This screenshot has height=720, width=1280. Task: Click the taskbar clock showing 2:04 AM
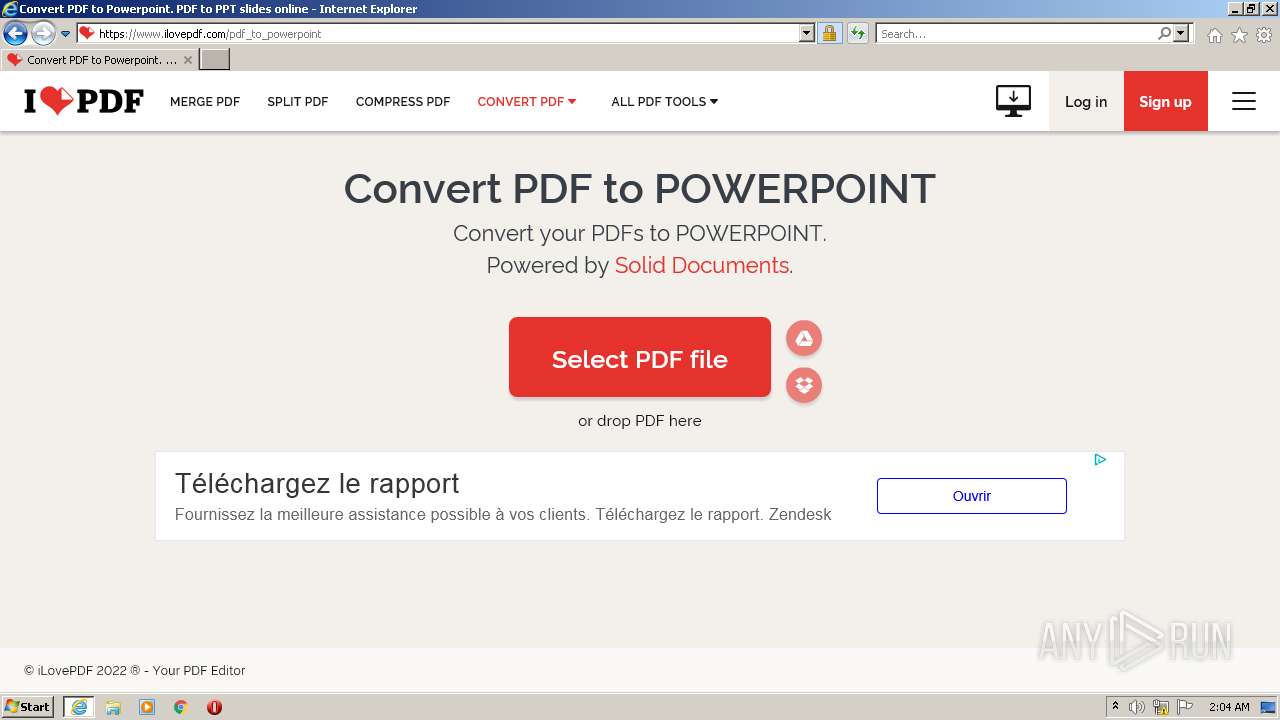1229,707
